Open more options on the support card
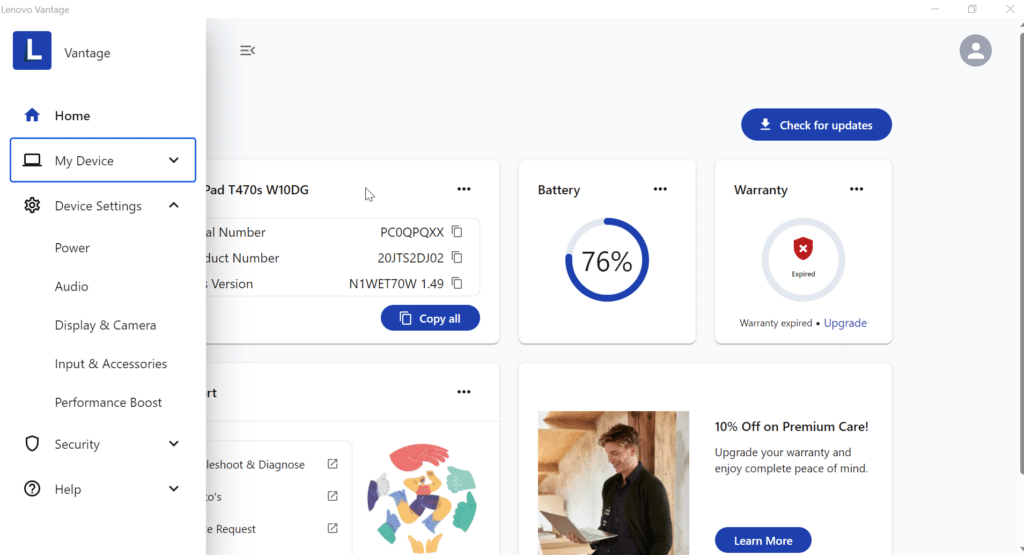This screenshot has width=1024, height=555. pyautogui.click(x=464, y=392)
